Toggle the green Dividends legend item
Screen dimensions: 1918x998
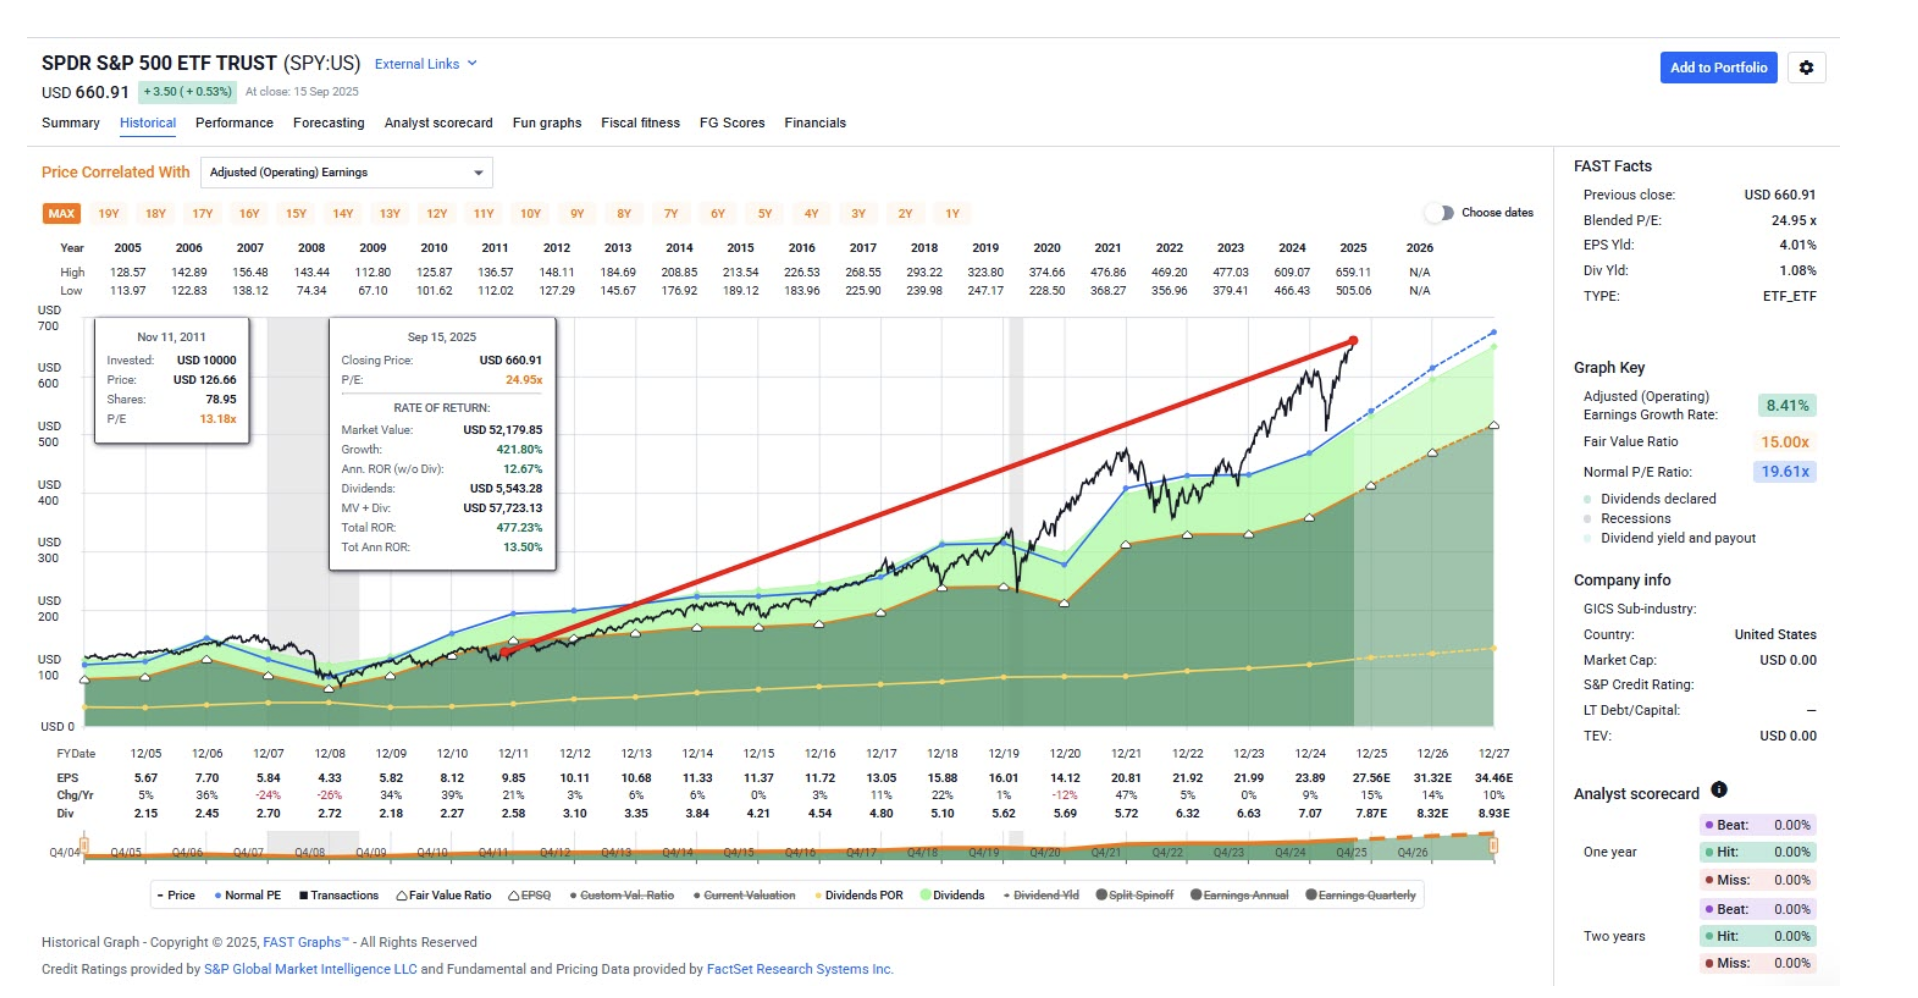point(952,896)
